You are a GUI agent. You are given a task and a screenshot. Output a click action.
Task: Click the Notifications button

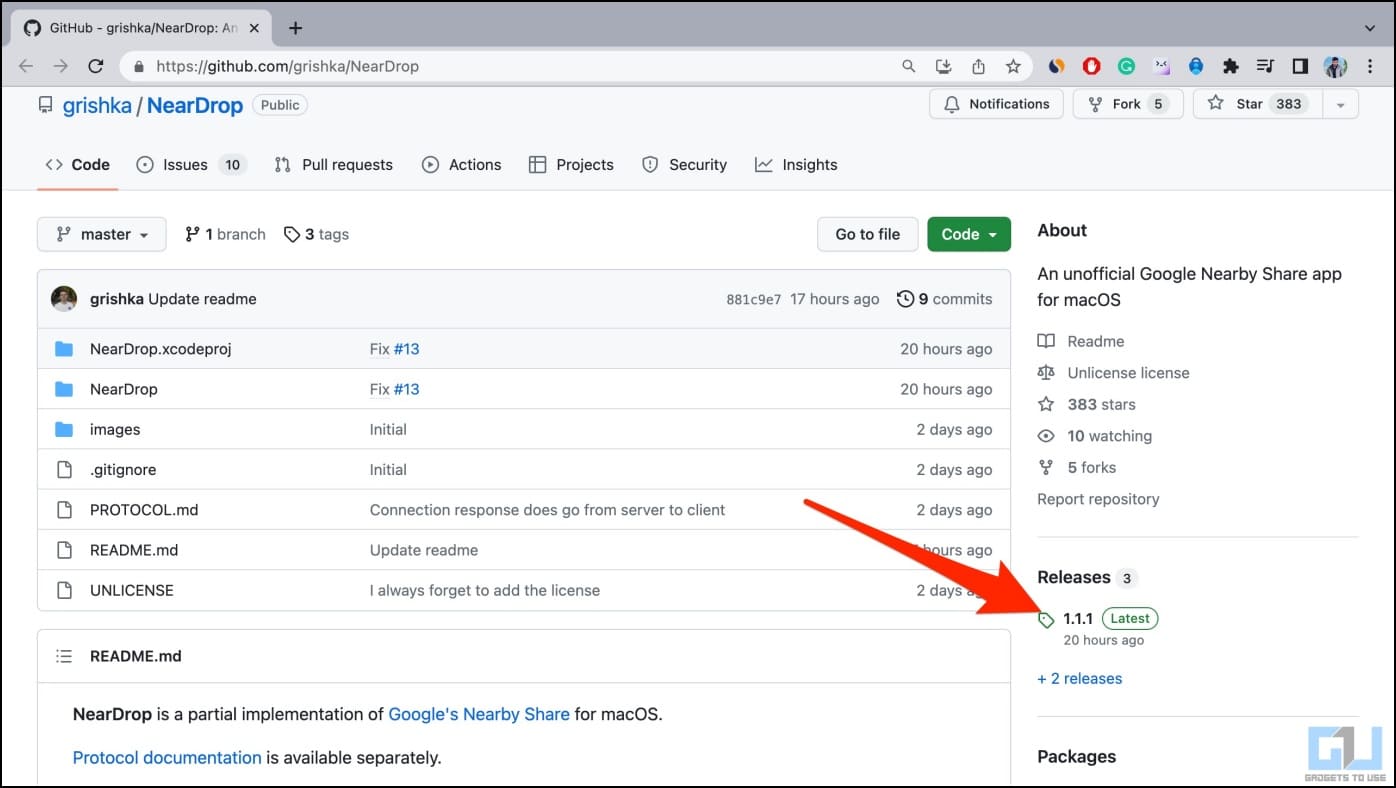point(996,104)
